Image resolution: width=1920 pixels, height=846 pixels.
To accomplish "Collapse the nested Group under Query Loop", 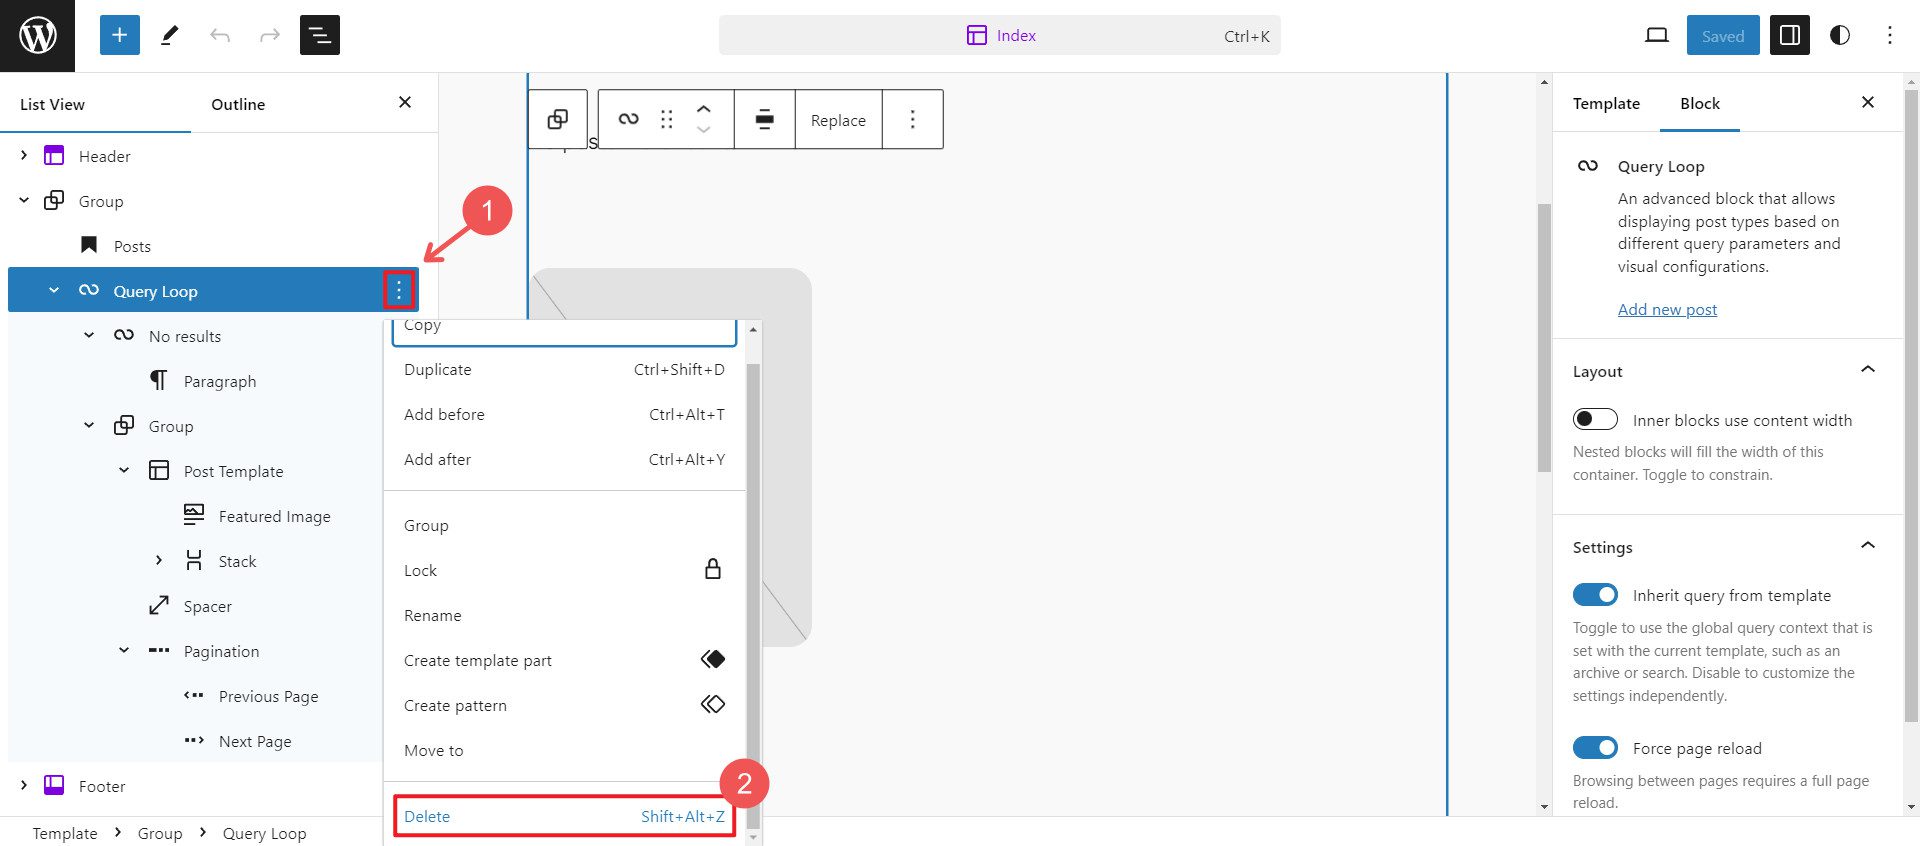I will (x=89, y=425).
